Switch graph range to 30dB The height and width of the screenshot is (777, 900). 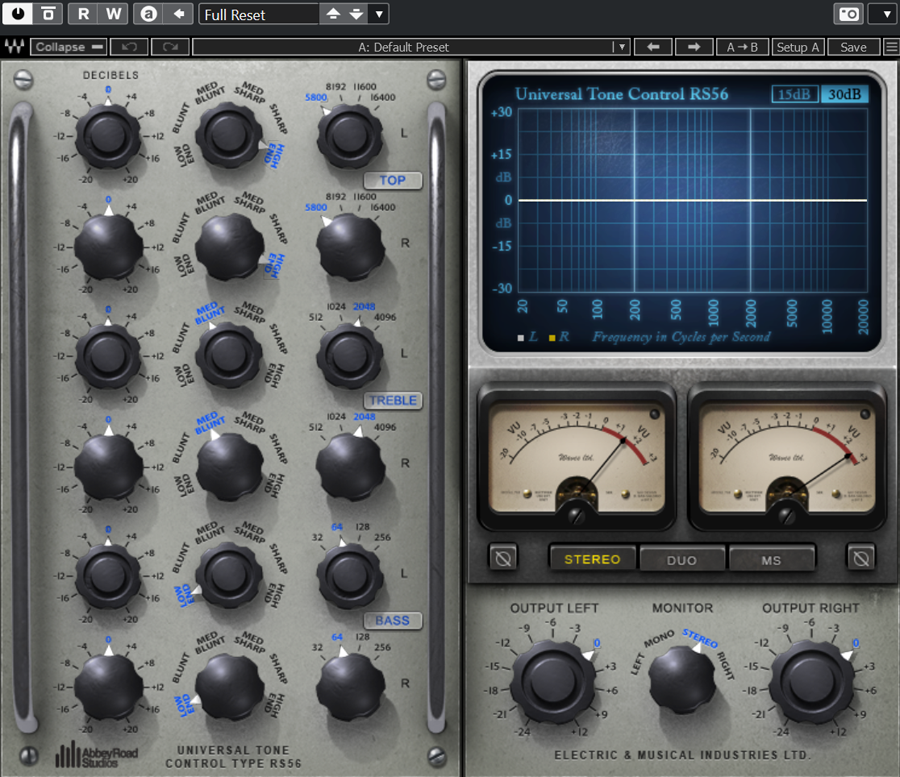click(844, 94)
